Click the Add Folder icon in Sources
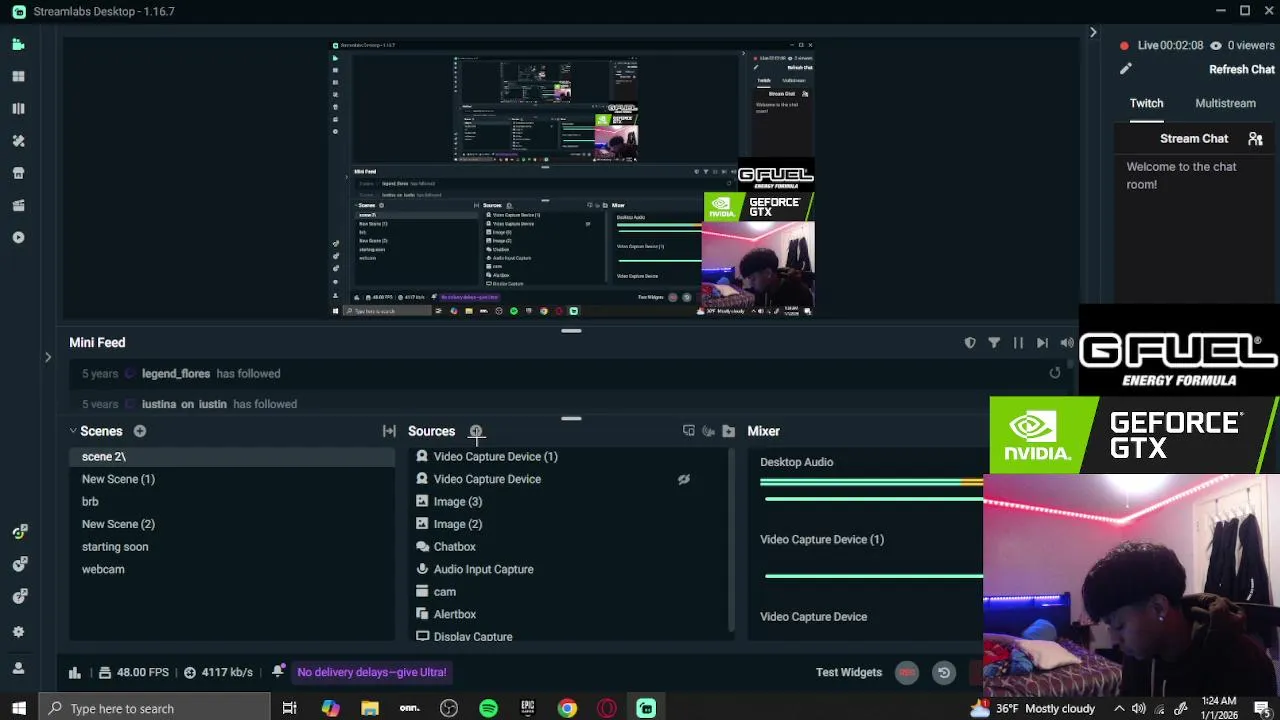This screenshot has width=1280, height=720. click(x=728, y=431)
